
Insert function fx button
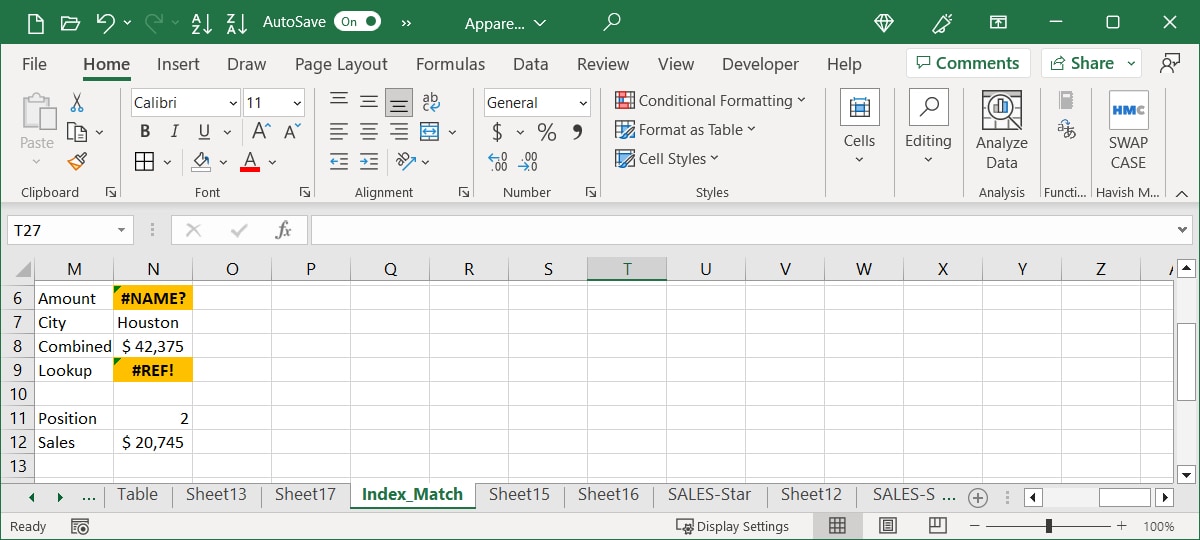click(x=284, y=230)
